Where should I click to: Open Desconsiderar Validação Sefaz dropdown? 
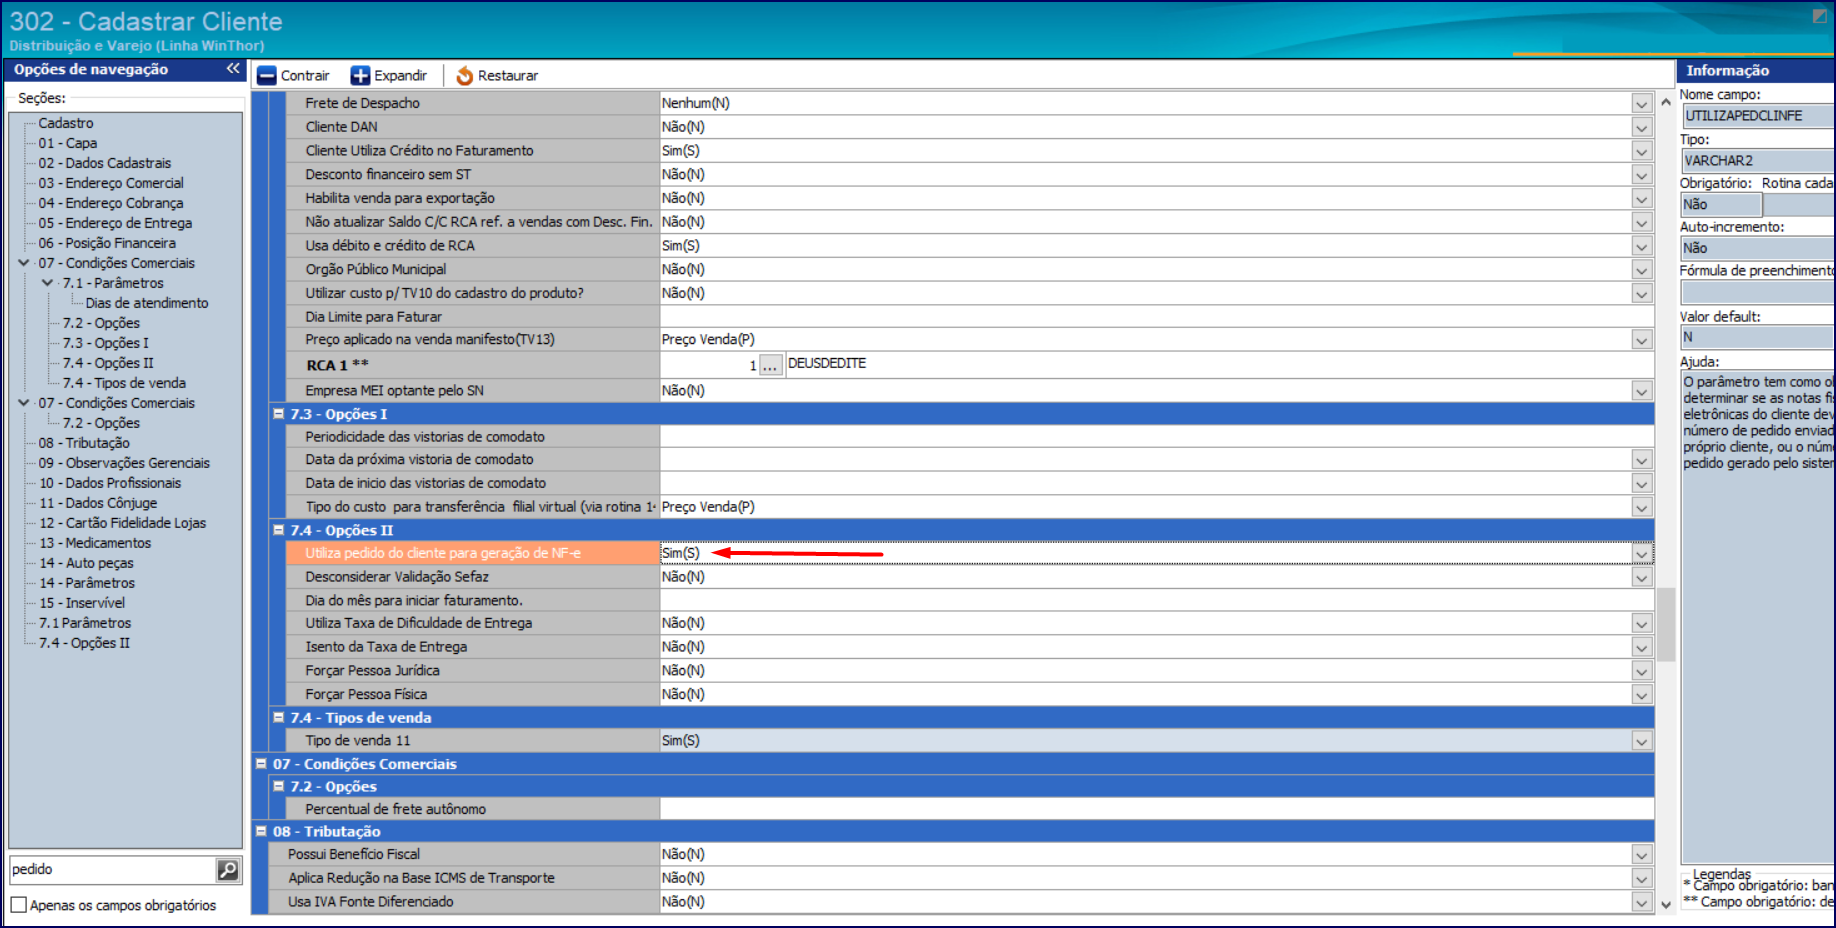point(1641,577)
